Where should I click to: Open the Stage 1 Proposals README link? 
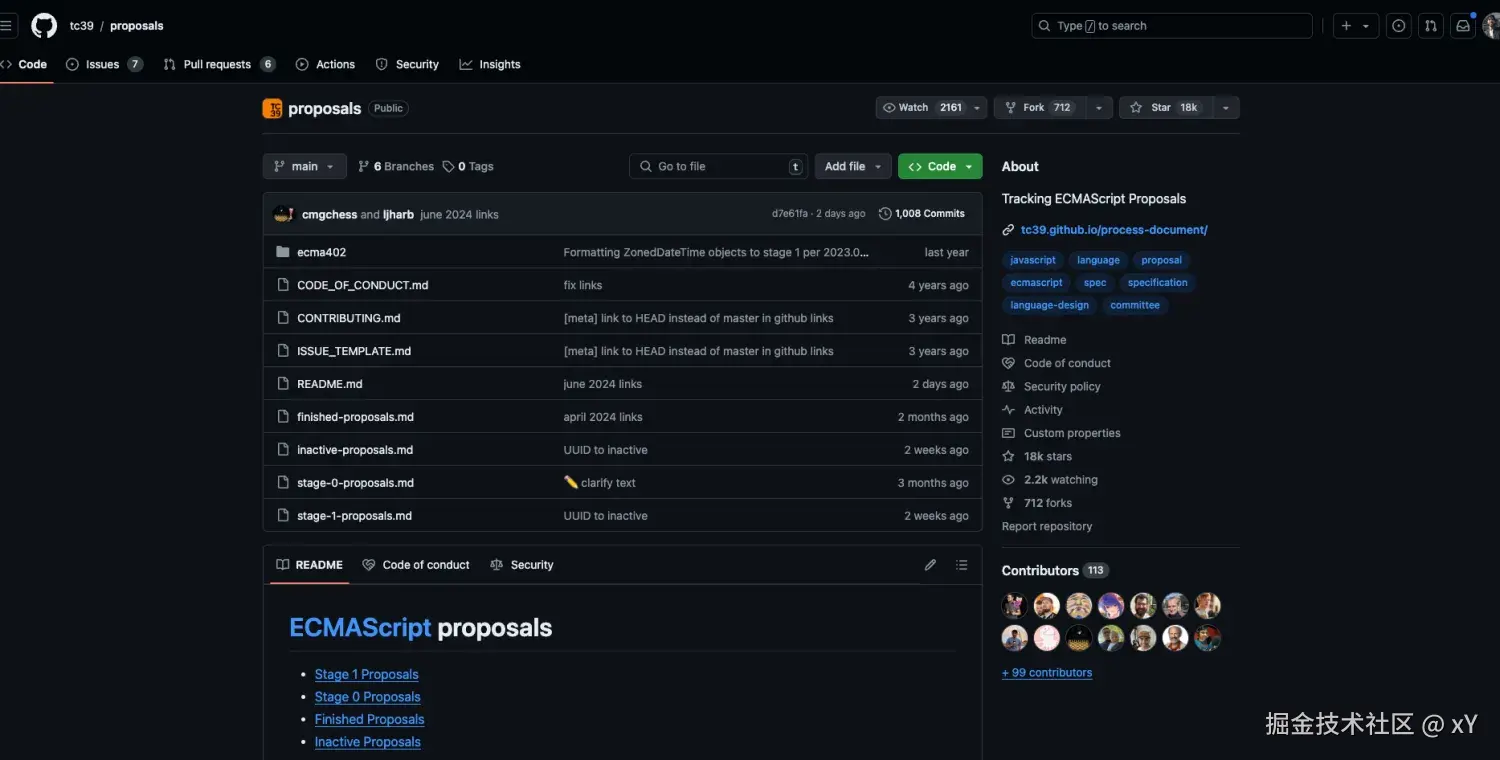point(366,675)
